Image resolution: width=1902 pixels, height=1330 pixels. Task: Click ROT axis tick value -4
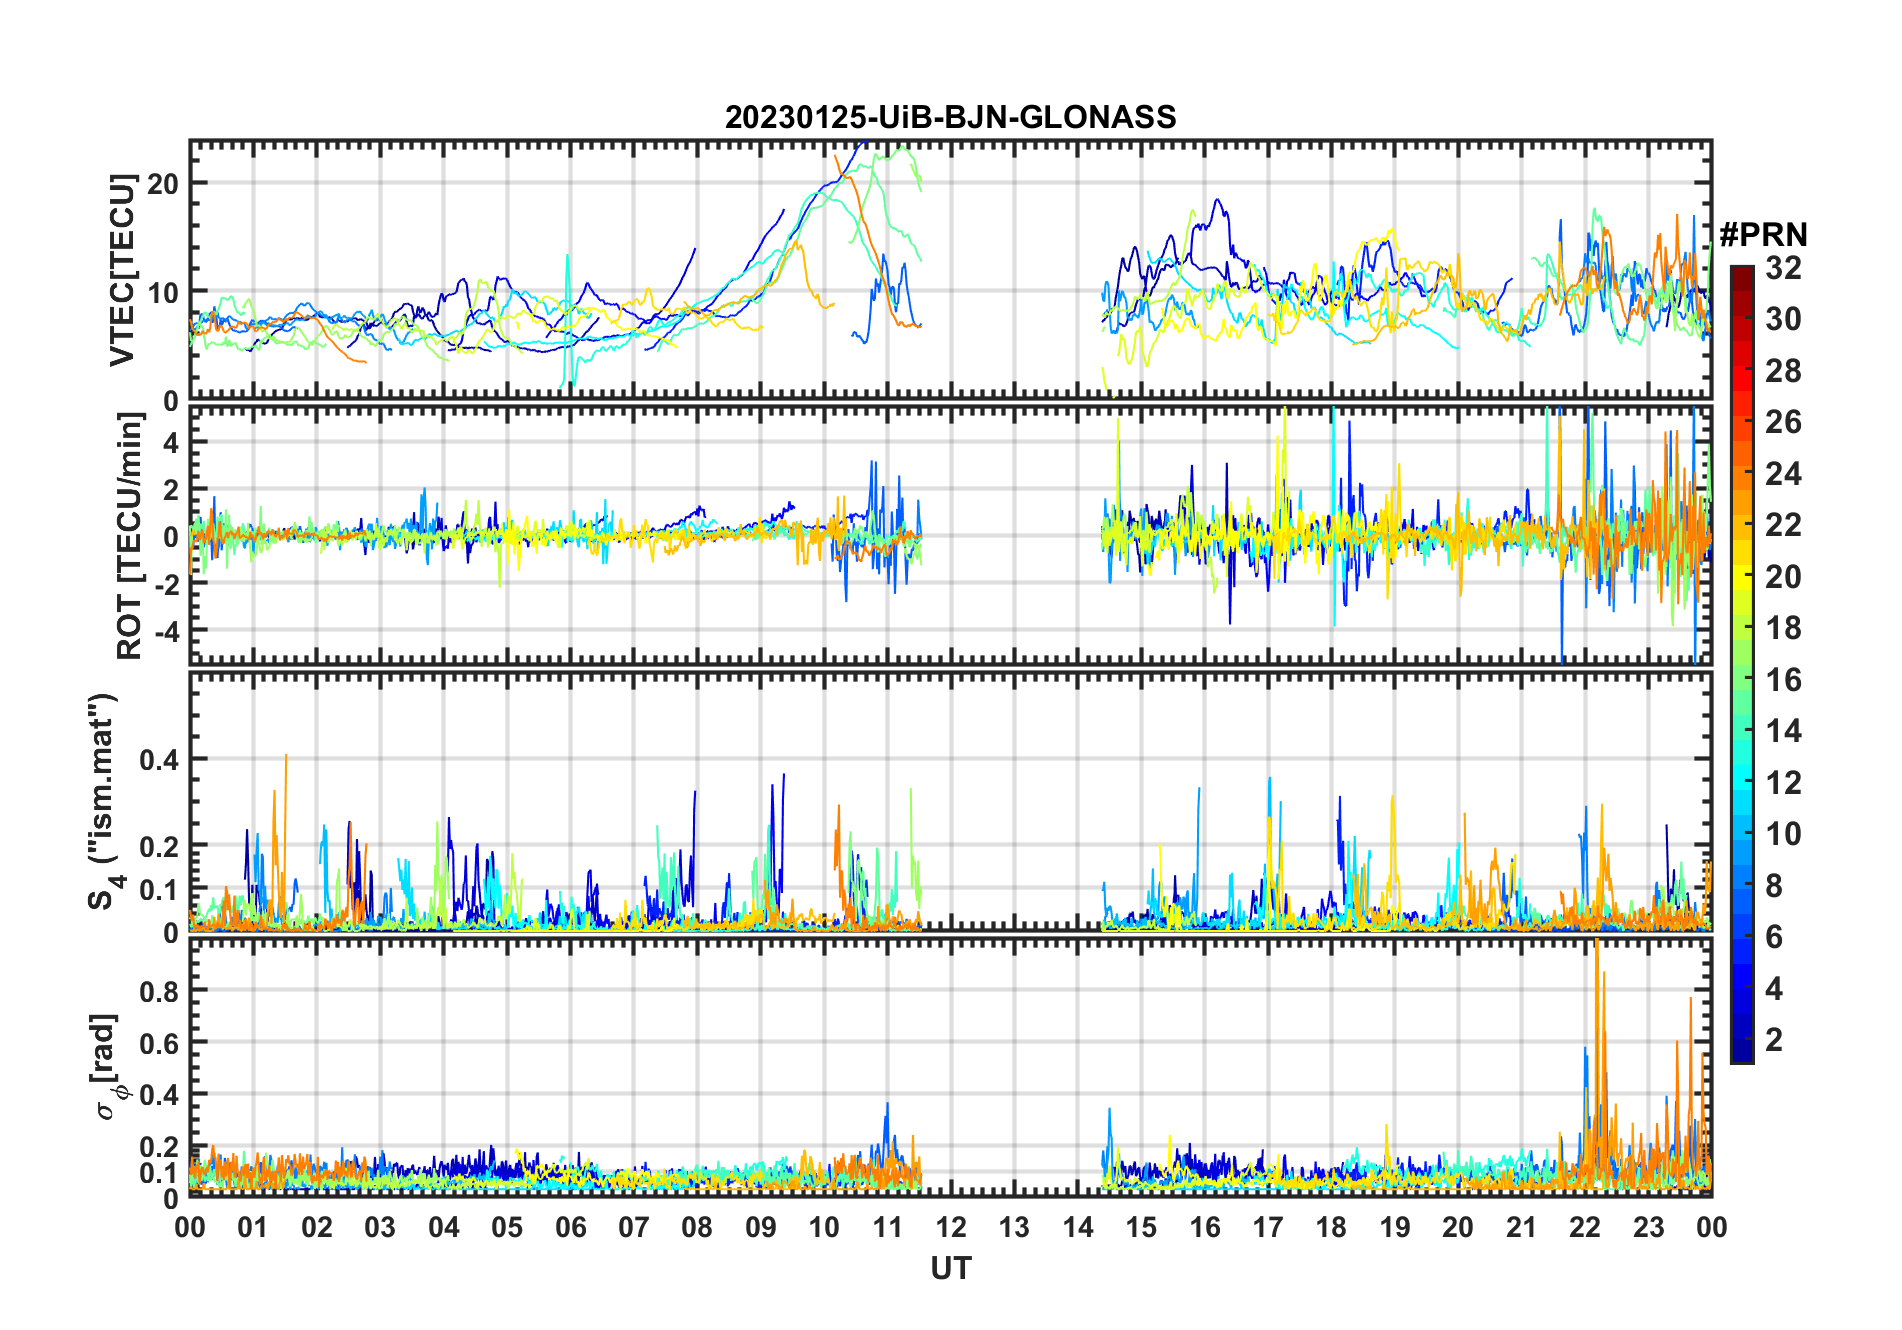tap(166, 631)
